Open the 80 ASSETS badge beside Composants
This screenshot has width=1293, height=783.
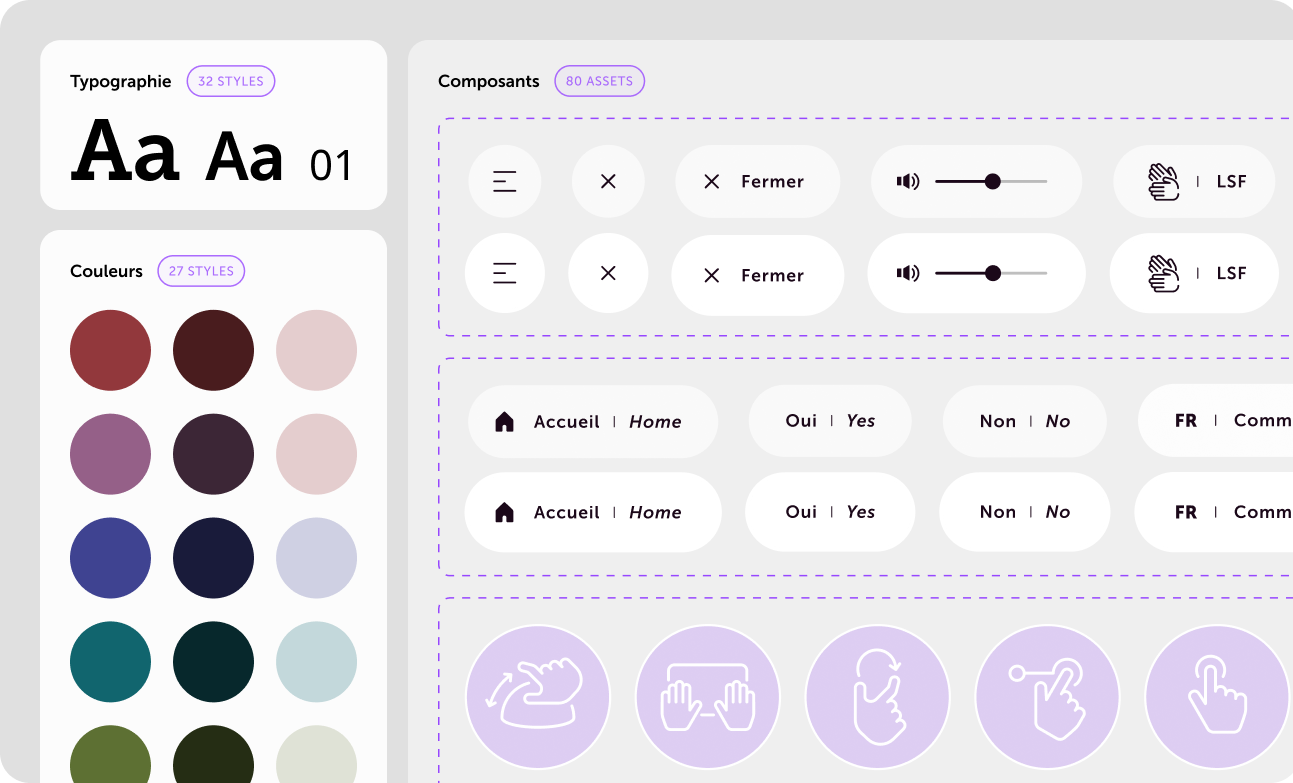(599, 81)
